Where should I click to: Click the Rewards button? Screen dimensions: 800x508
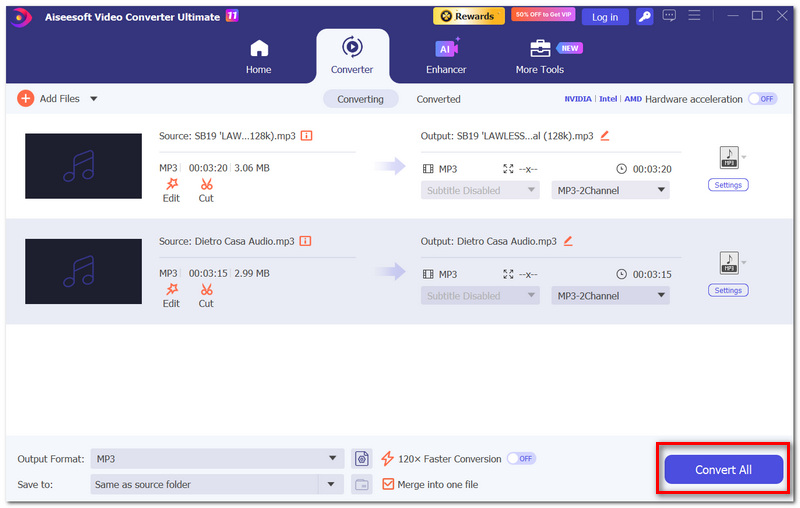(468, 16)
